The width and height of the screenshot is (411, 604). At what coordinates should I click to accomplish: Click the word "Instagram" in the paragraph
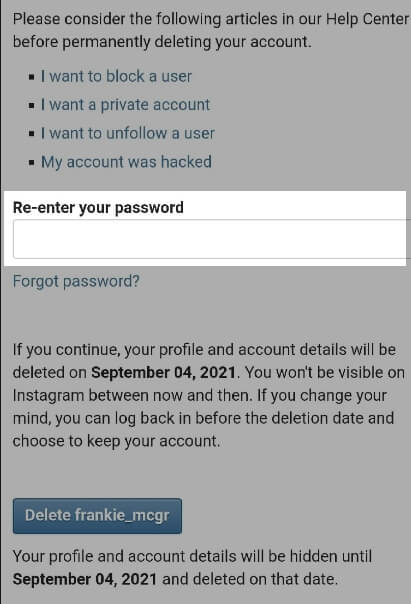click(49, 396)
